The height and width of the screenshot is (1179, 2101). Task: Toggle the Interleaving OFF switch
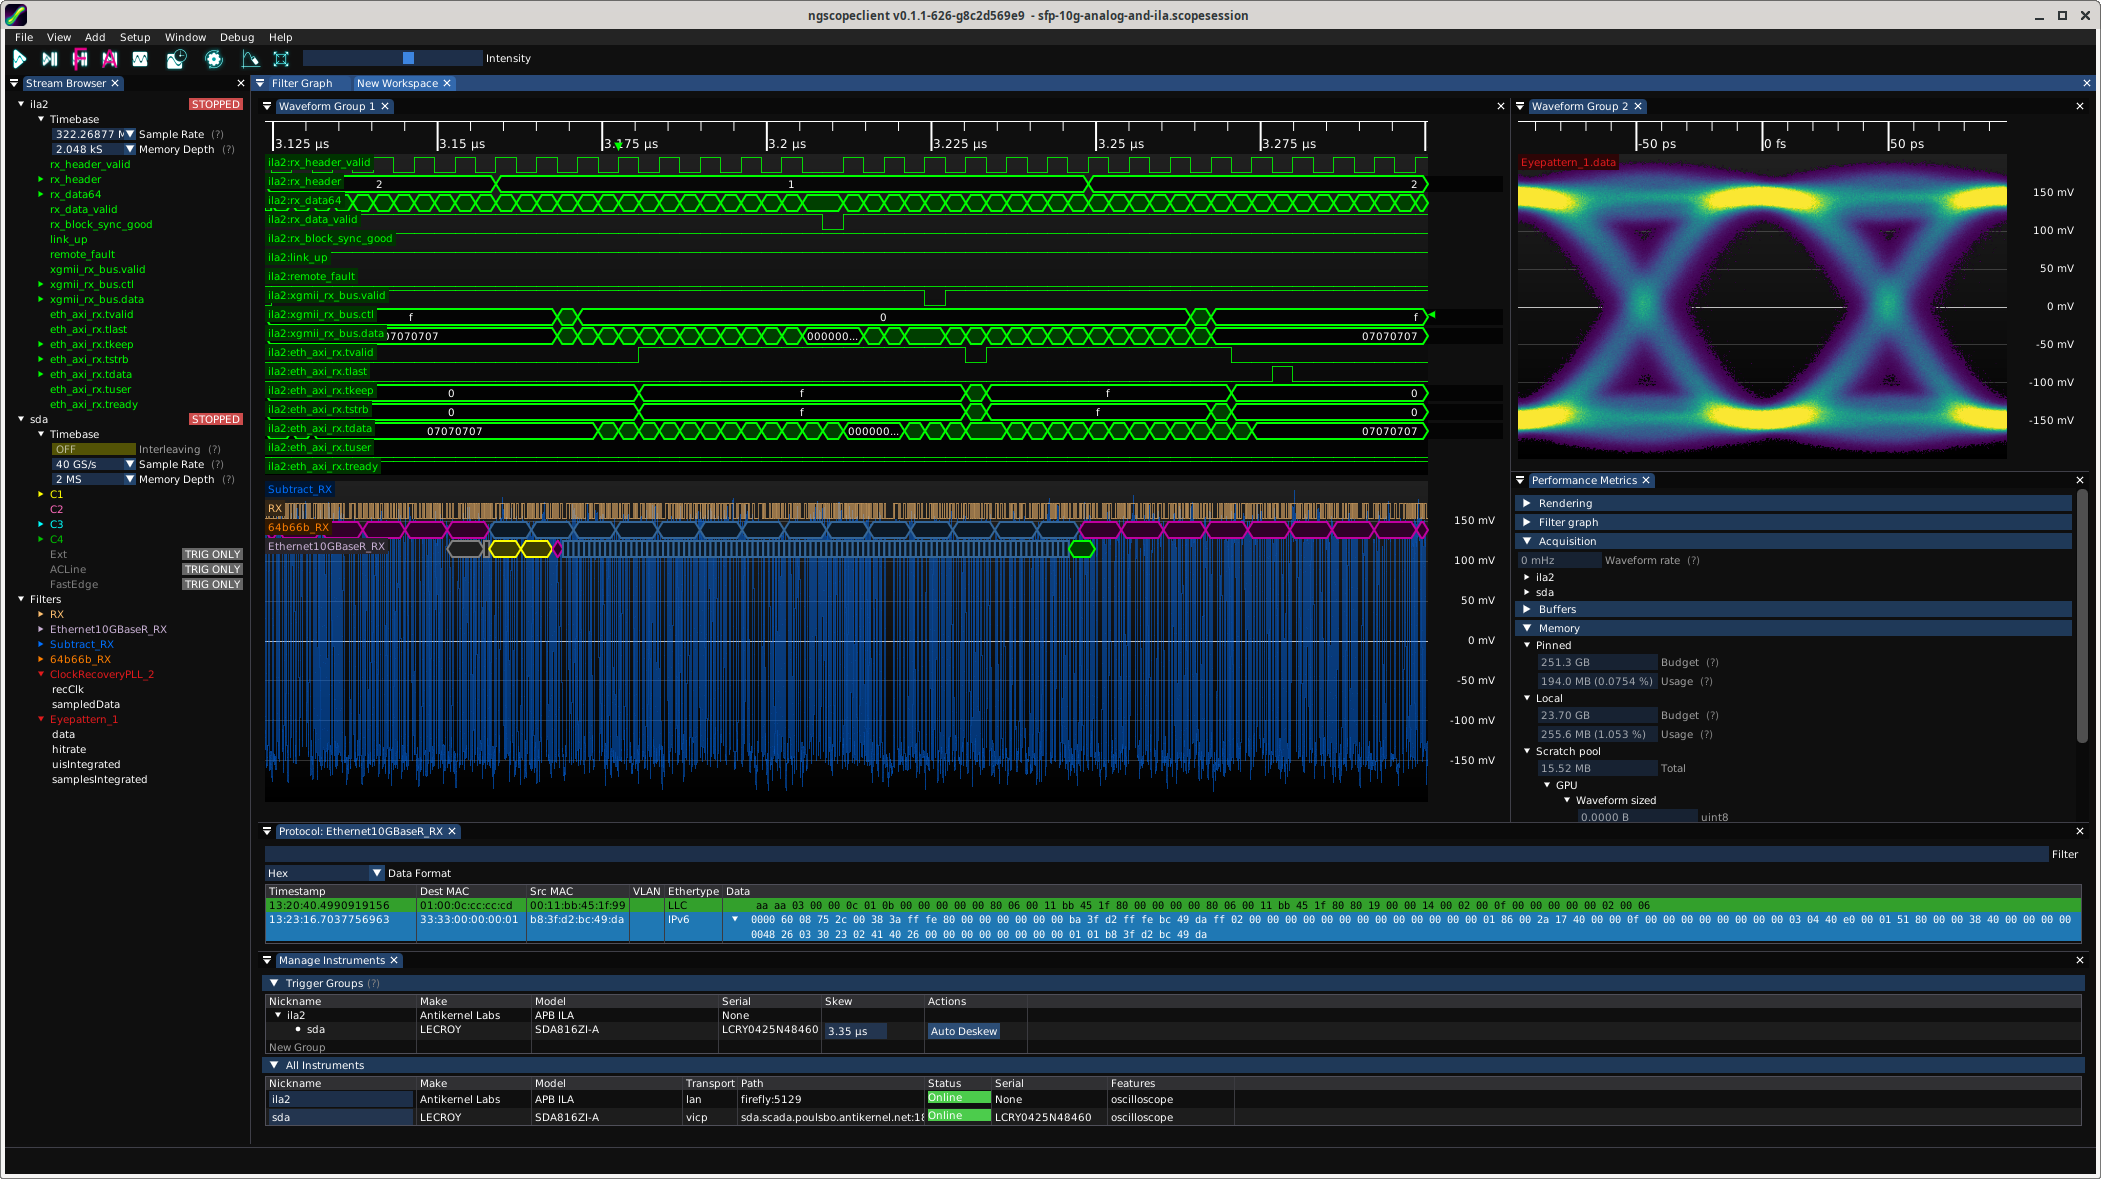[93, 449]
